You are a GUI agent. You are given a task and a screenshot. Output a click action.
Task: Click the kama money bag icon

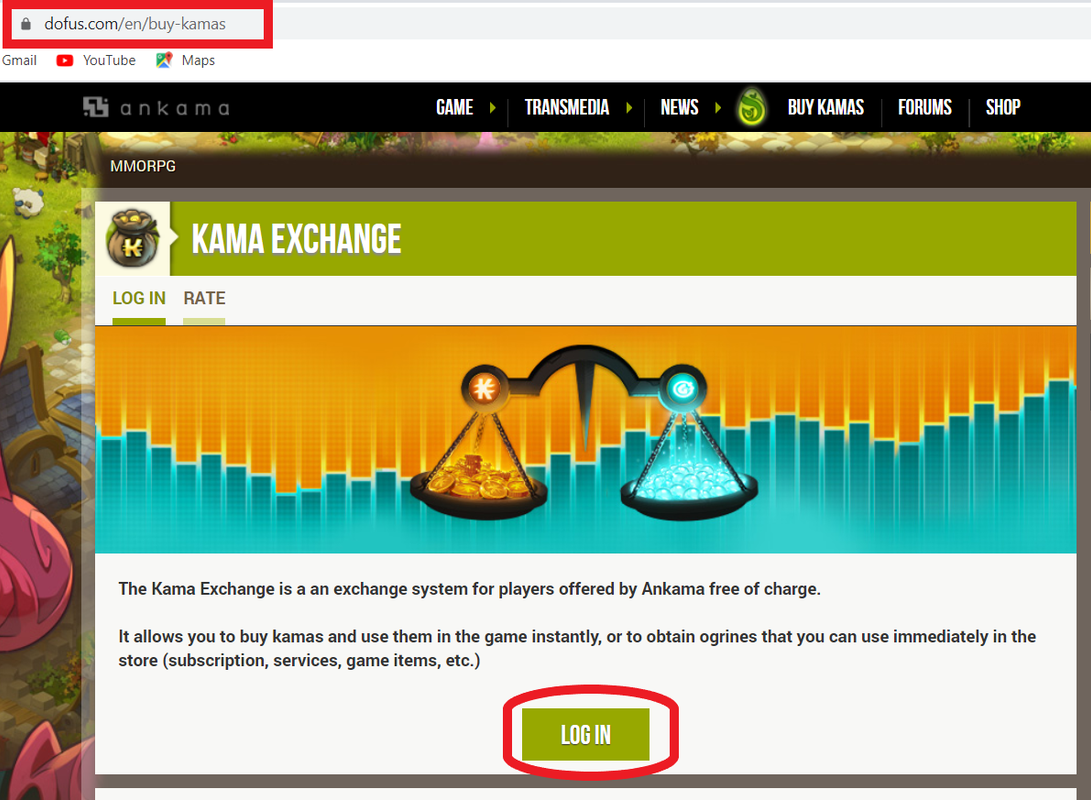click(x=132, y=239)
